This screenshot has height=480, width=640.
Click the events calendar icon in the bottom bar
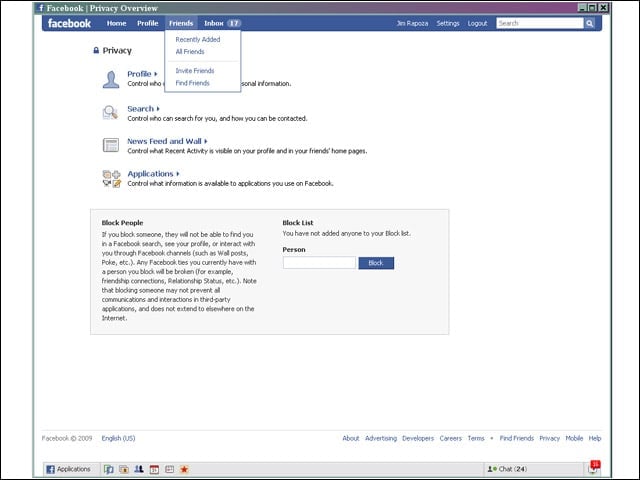click(154, 469)
